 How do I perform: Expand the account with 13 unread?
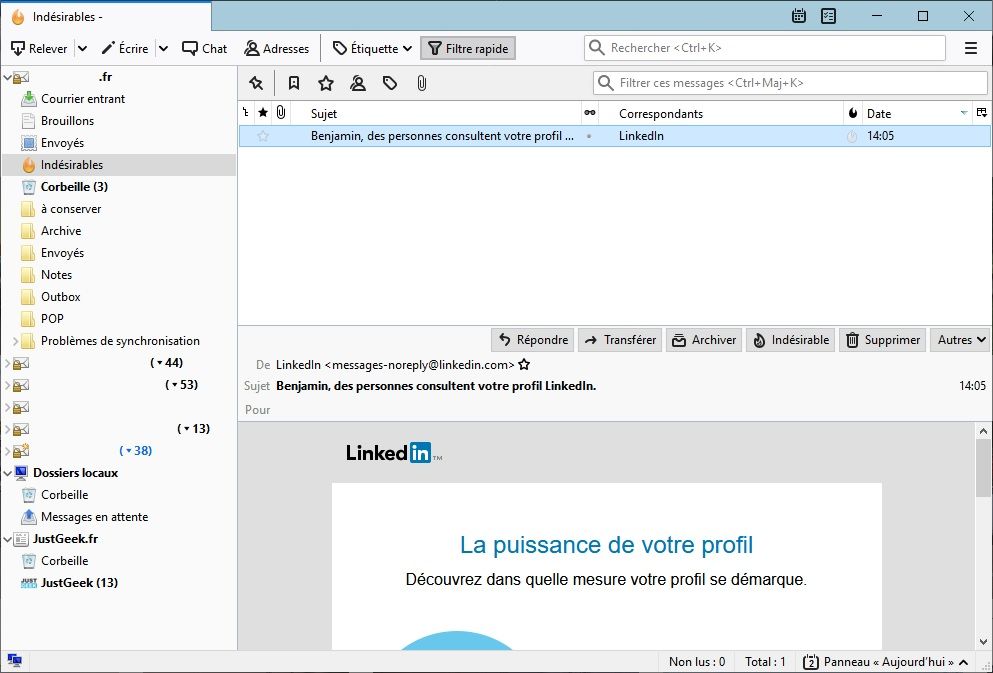click(7, 429)
